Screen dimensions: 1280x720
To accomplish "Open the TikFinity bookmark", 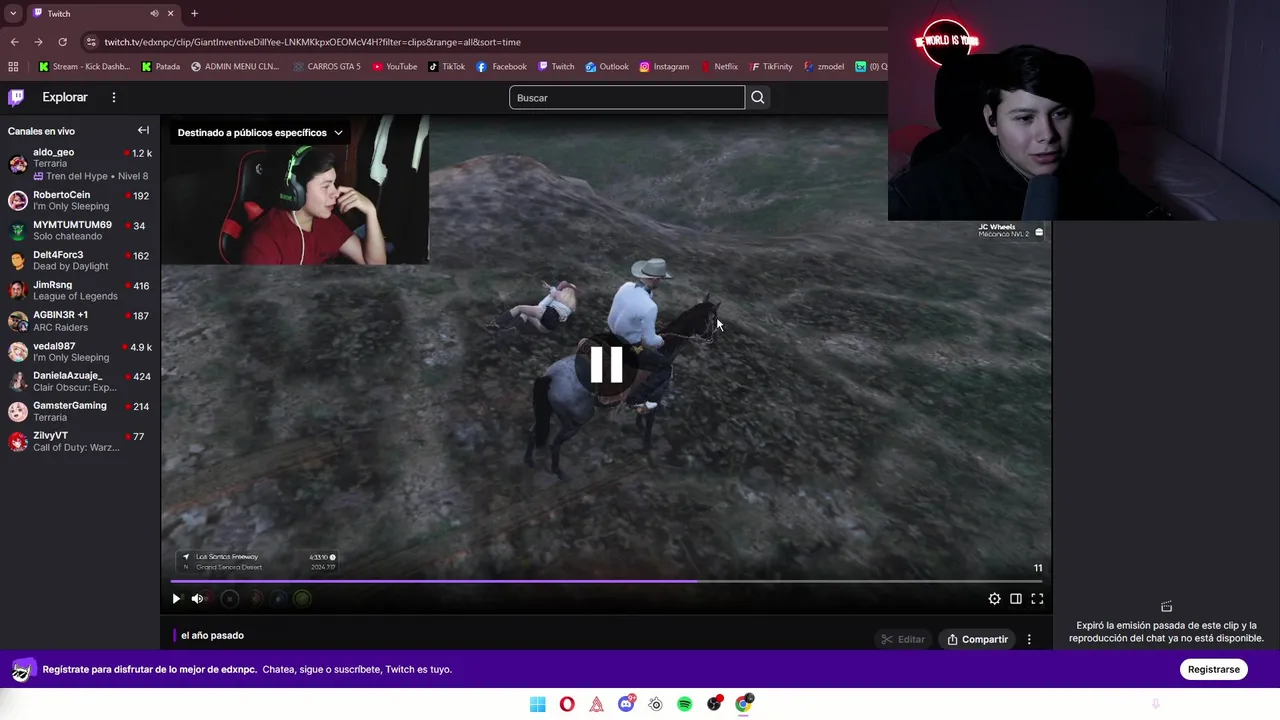I will click(x=771, y=67).
